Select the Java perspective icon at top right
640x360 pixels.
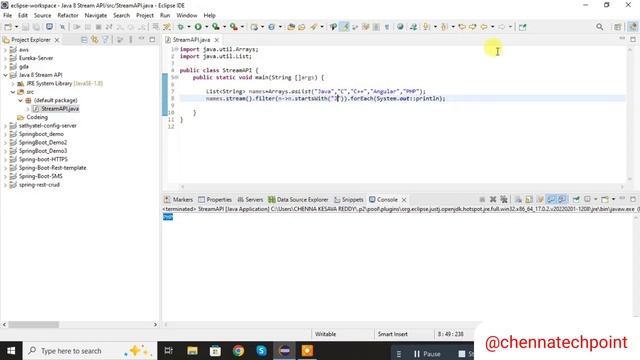tap(632, 27)
